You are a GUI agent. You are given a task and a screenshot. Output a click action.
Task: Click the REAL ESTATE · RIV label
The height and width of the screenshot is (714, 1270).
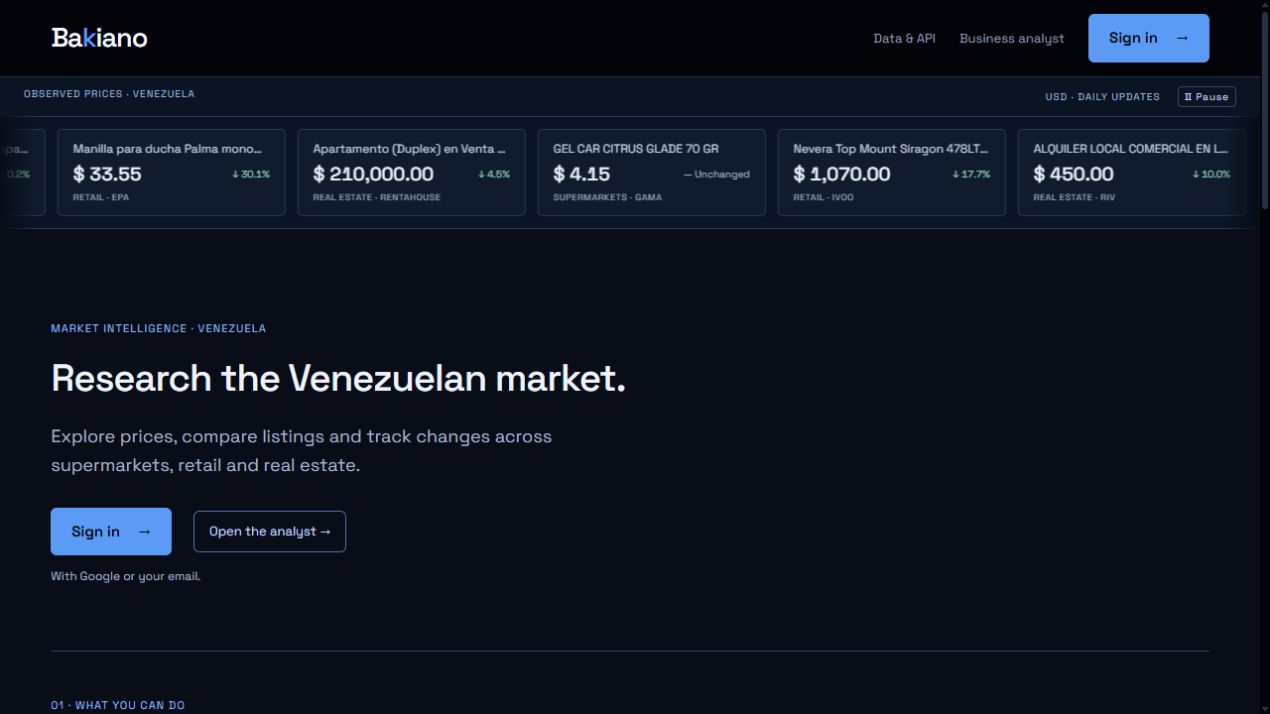1074,197
